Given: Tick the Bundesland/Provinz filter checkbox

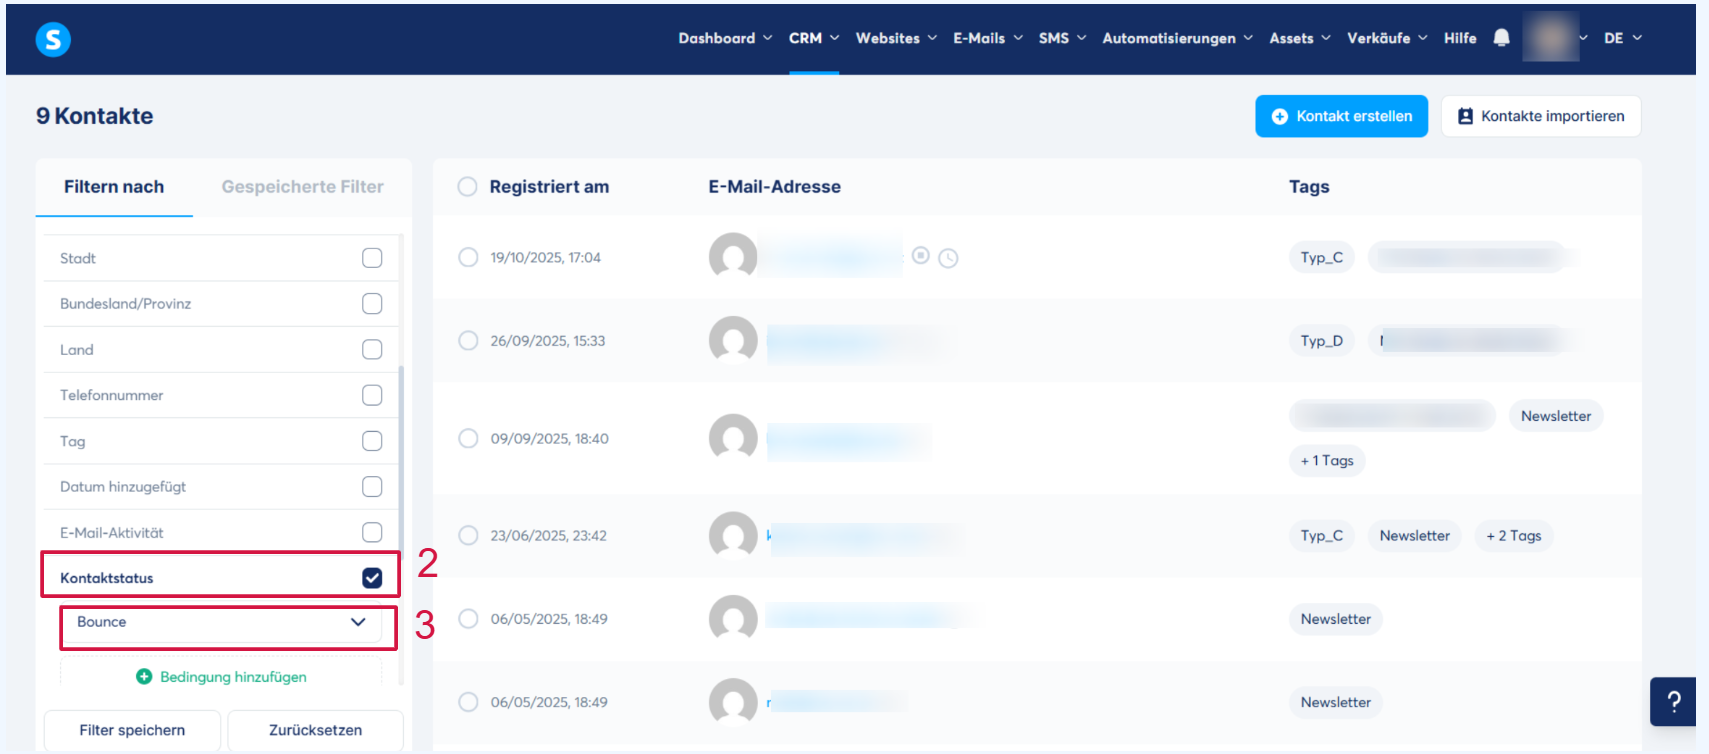Looking at the screenshot, I should [372, 304].
